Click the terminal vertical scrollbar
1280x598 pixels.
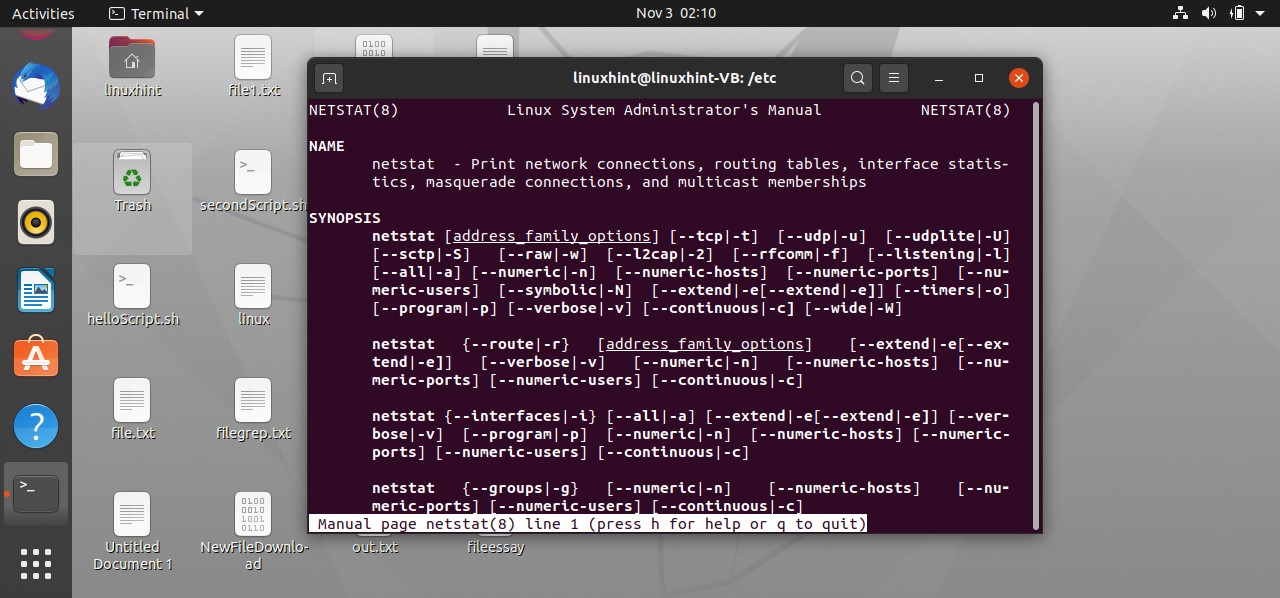(1036, 315)
